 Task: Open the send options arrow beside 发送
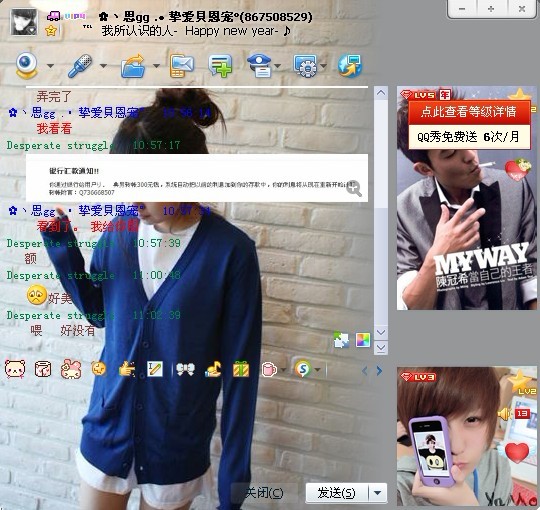[x=377, y=493]
